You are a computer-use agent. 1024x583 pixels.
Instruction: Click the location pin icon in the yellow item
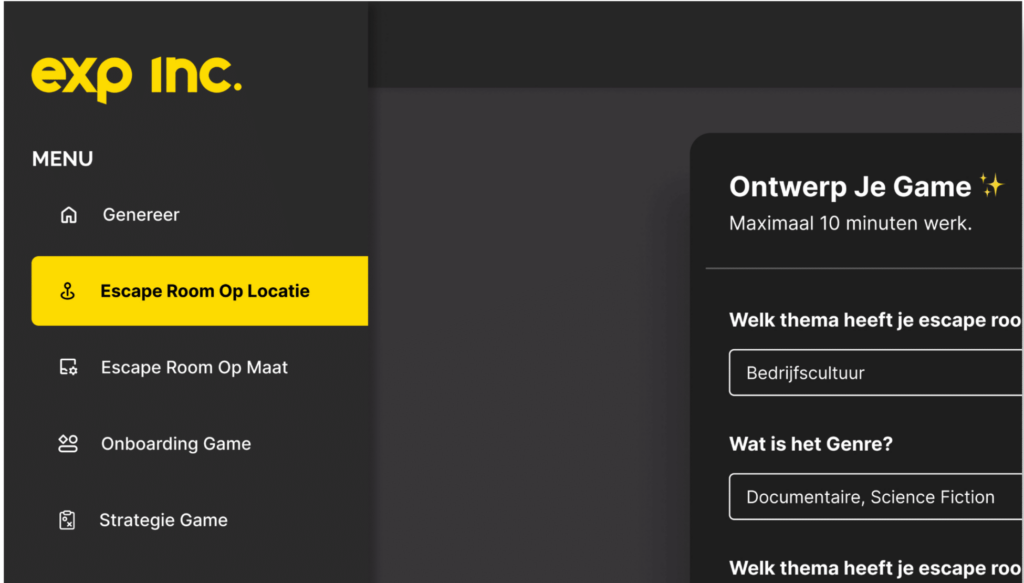click(68, 291)
